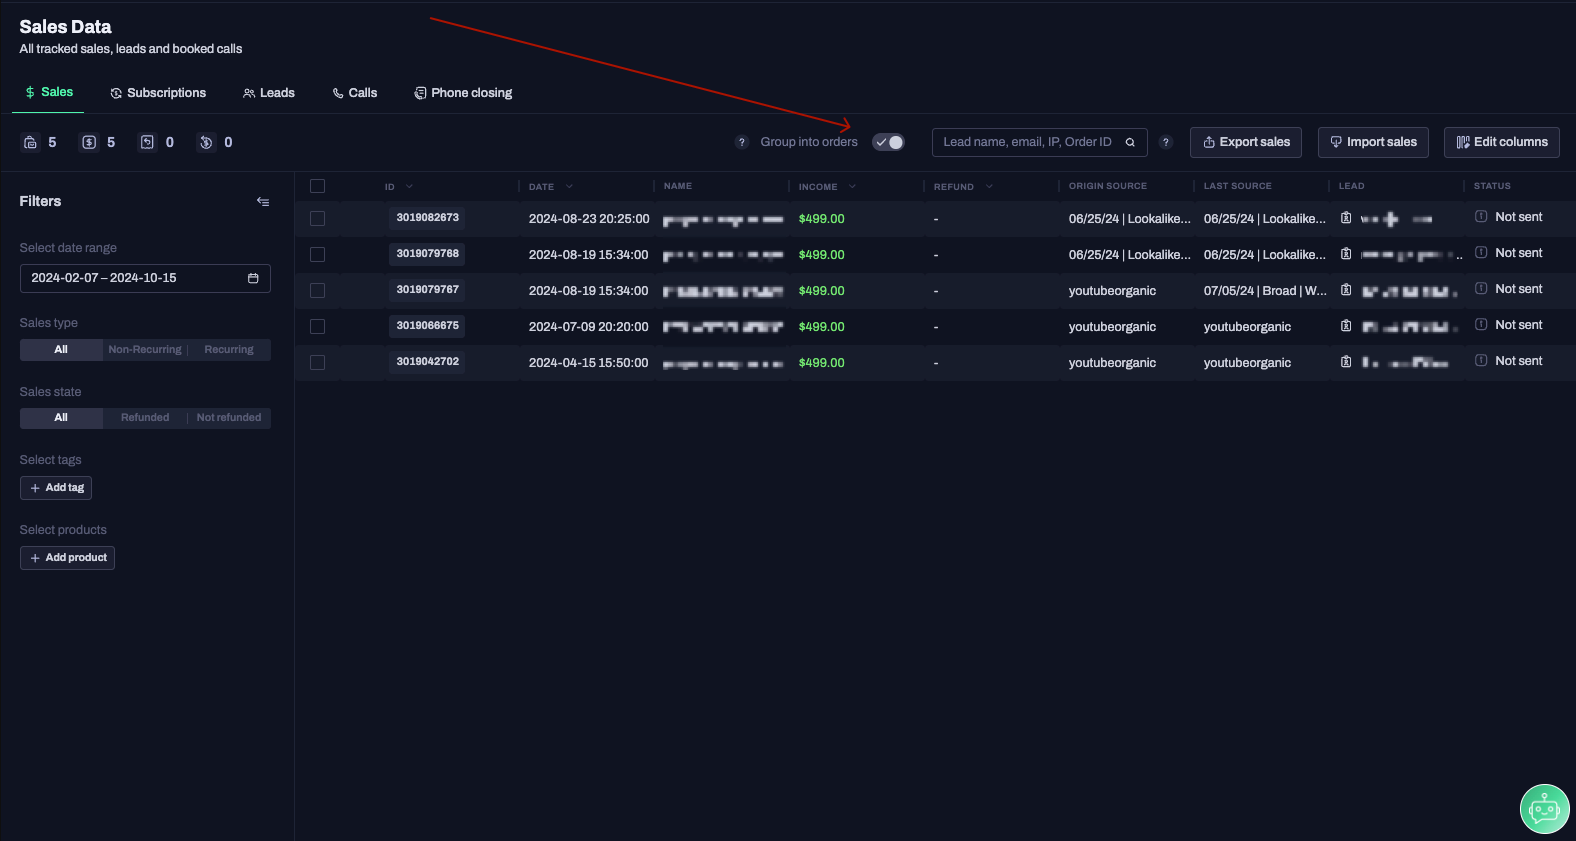Click lead icon for order 3019082673
Viewport: 1576px width, 841px height.
click(1346, 218)
